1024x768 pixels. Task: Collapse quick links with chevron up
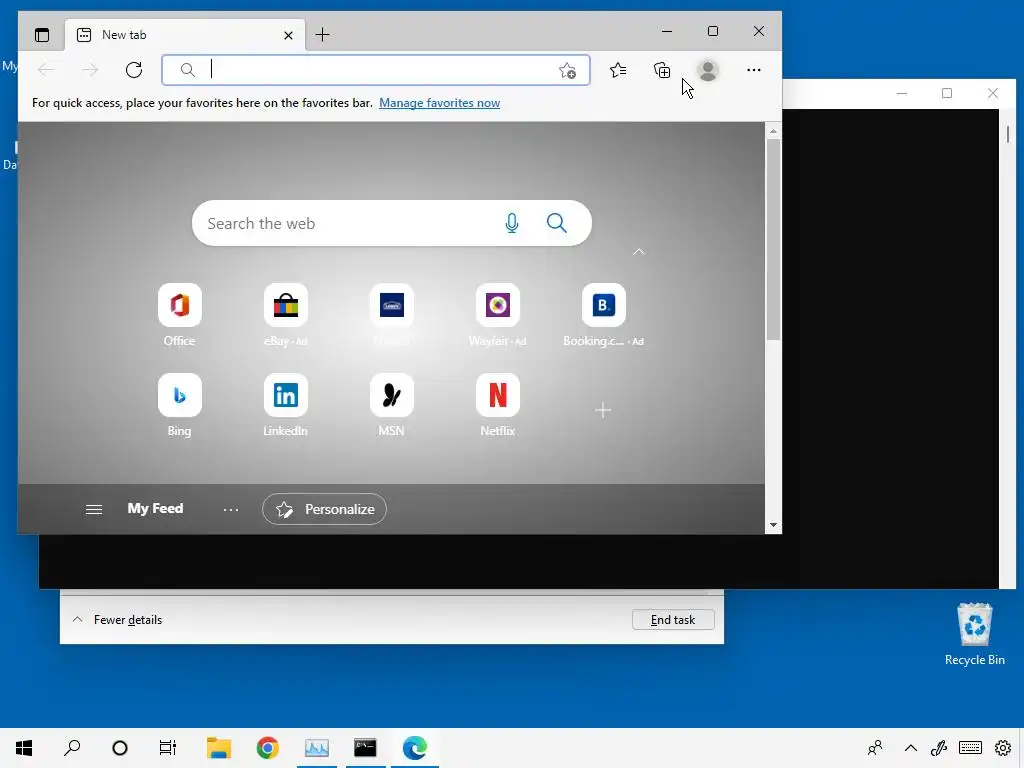coord(639,251)
